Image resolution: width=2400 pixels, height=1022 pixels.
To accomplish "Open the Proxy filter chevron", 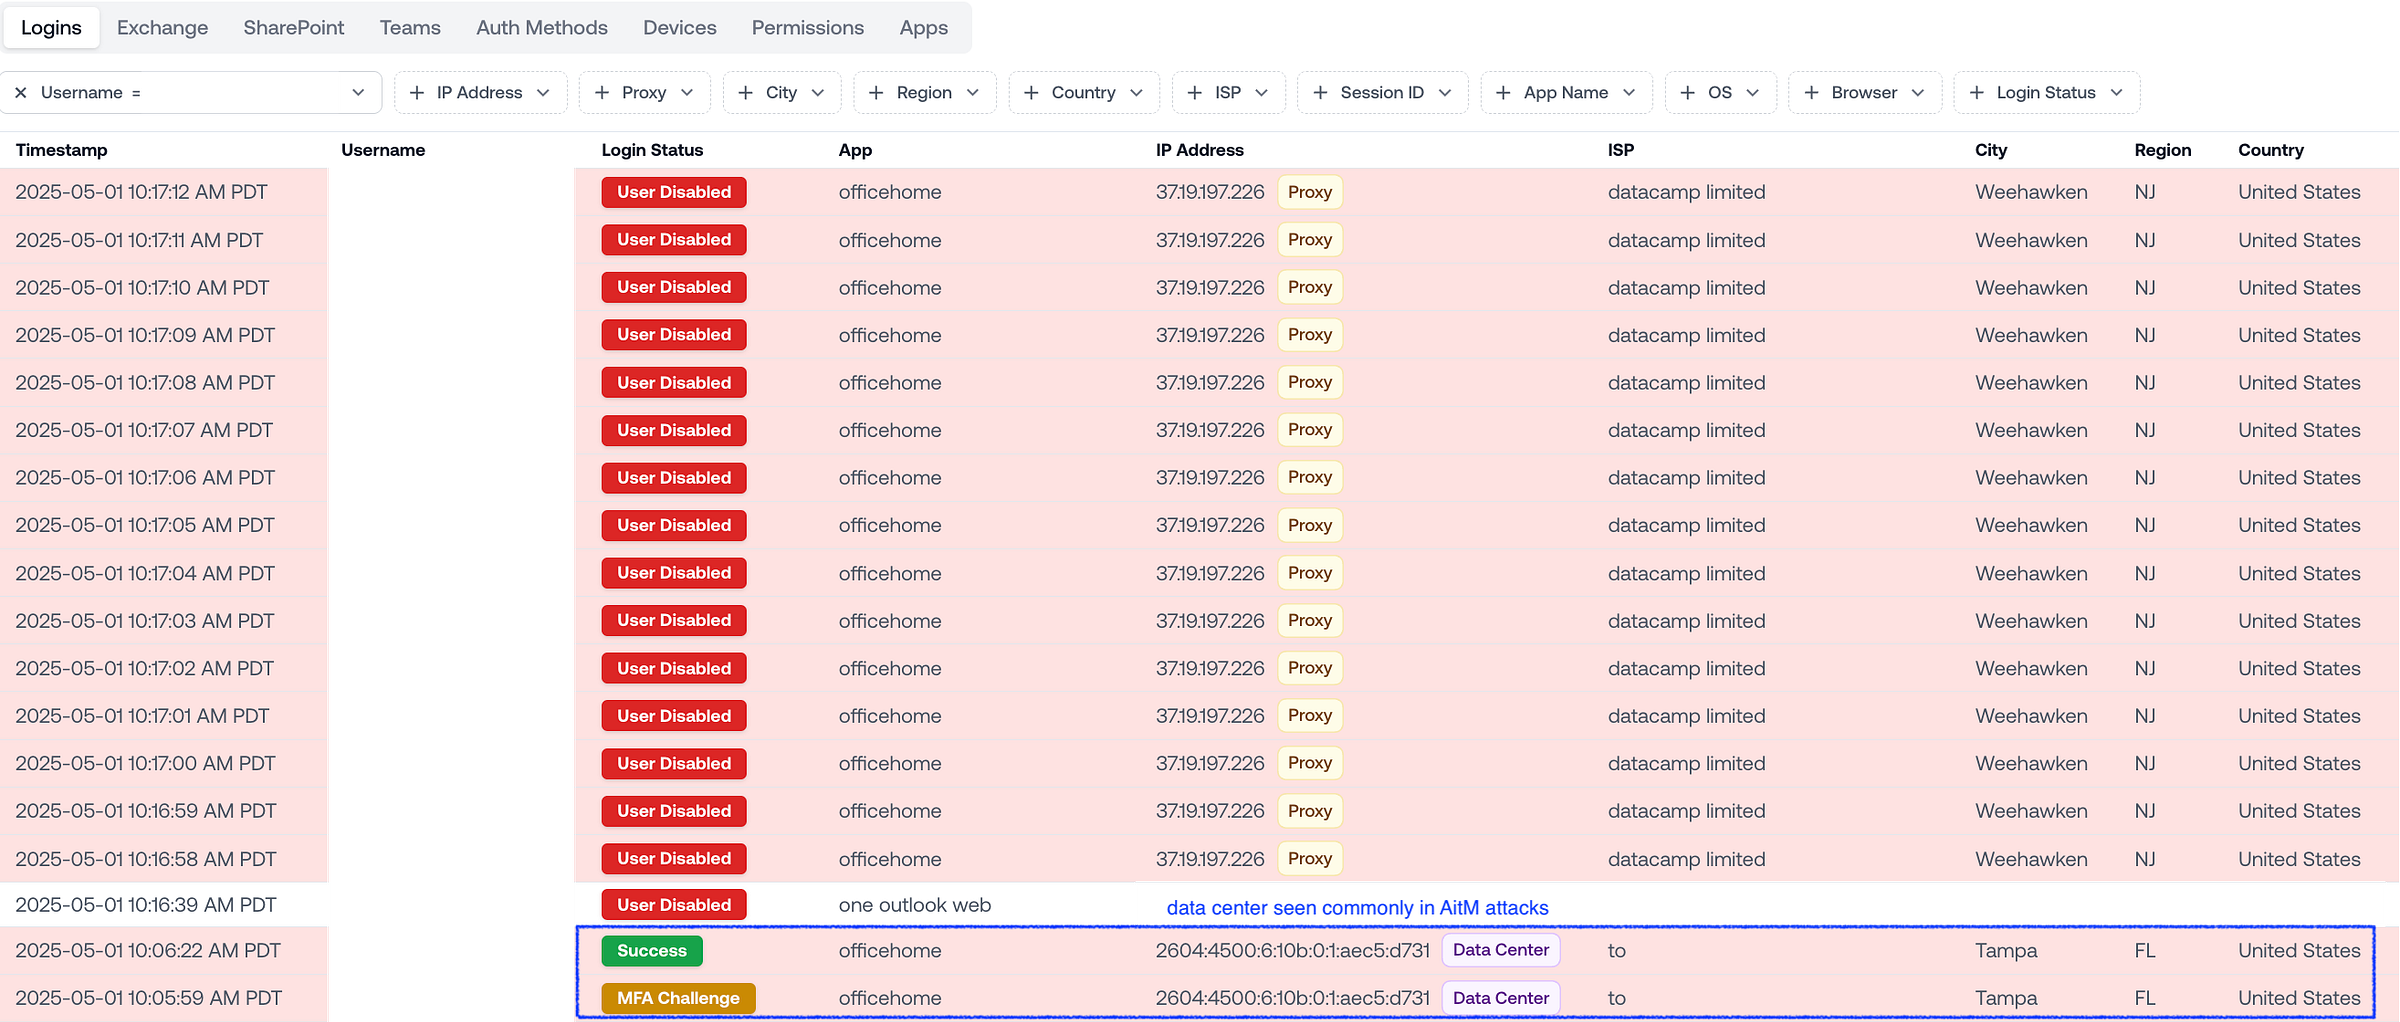I will [687, 93].
